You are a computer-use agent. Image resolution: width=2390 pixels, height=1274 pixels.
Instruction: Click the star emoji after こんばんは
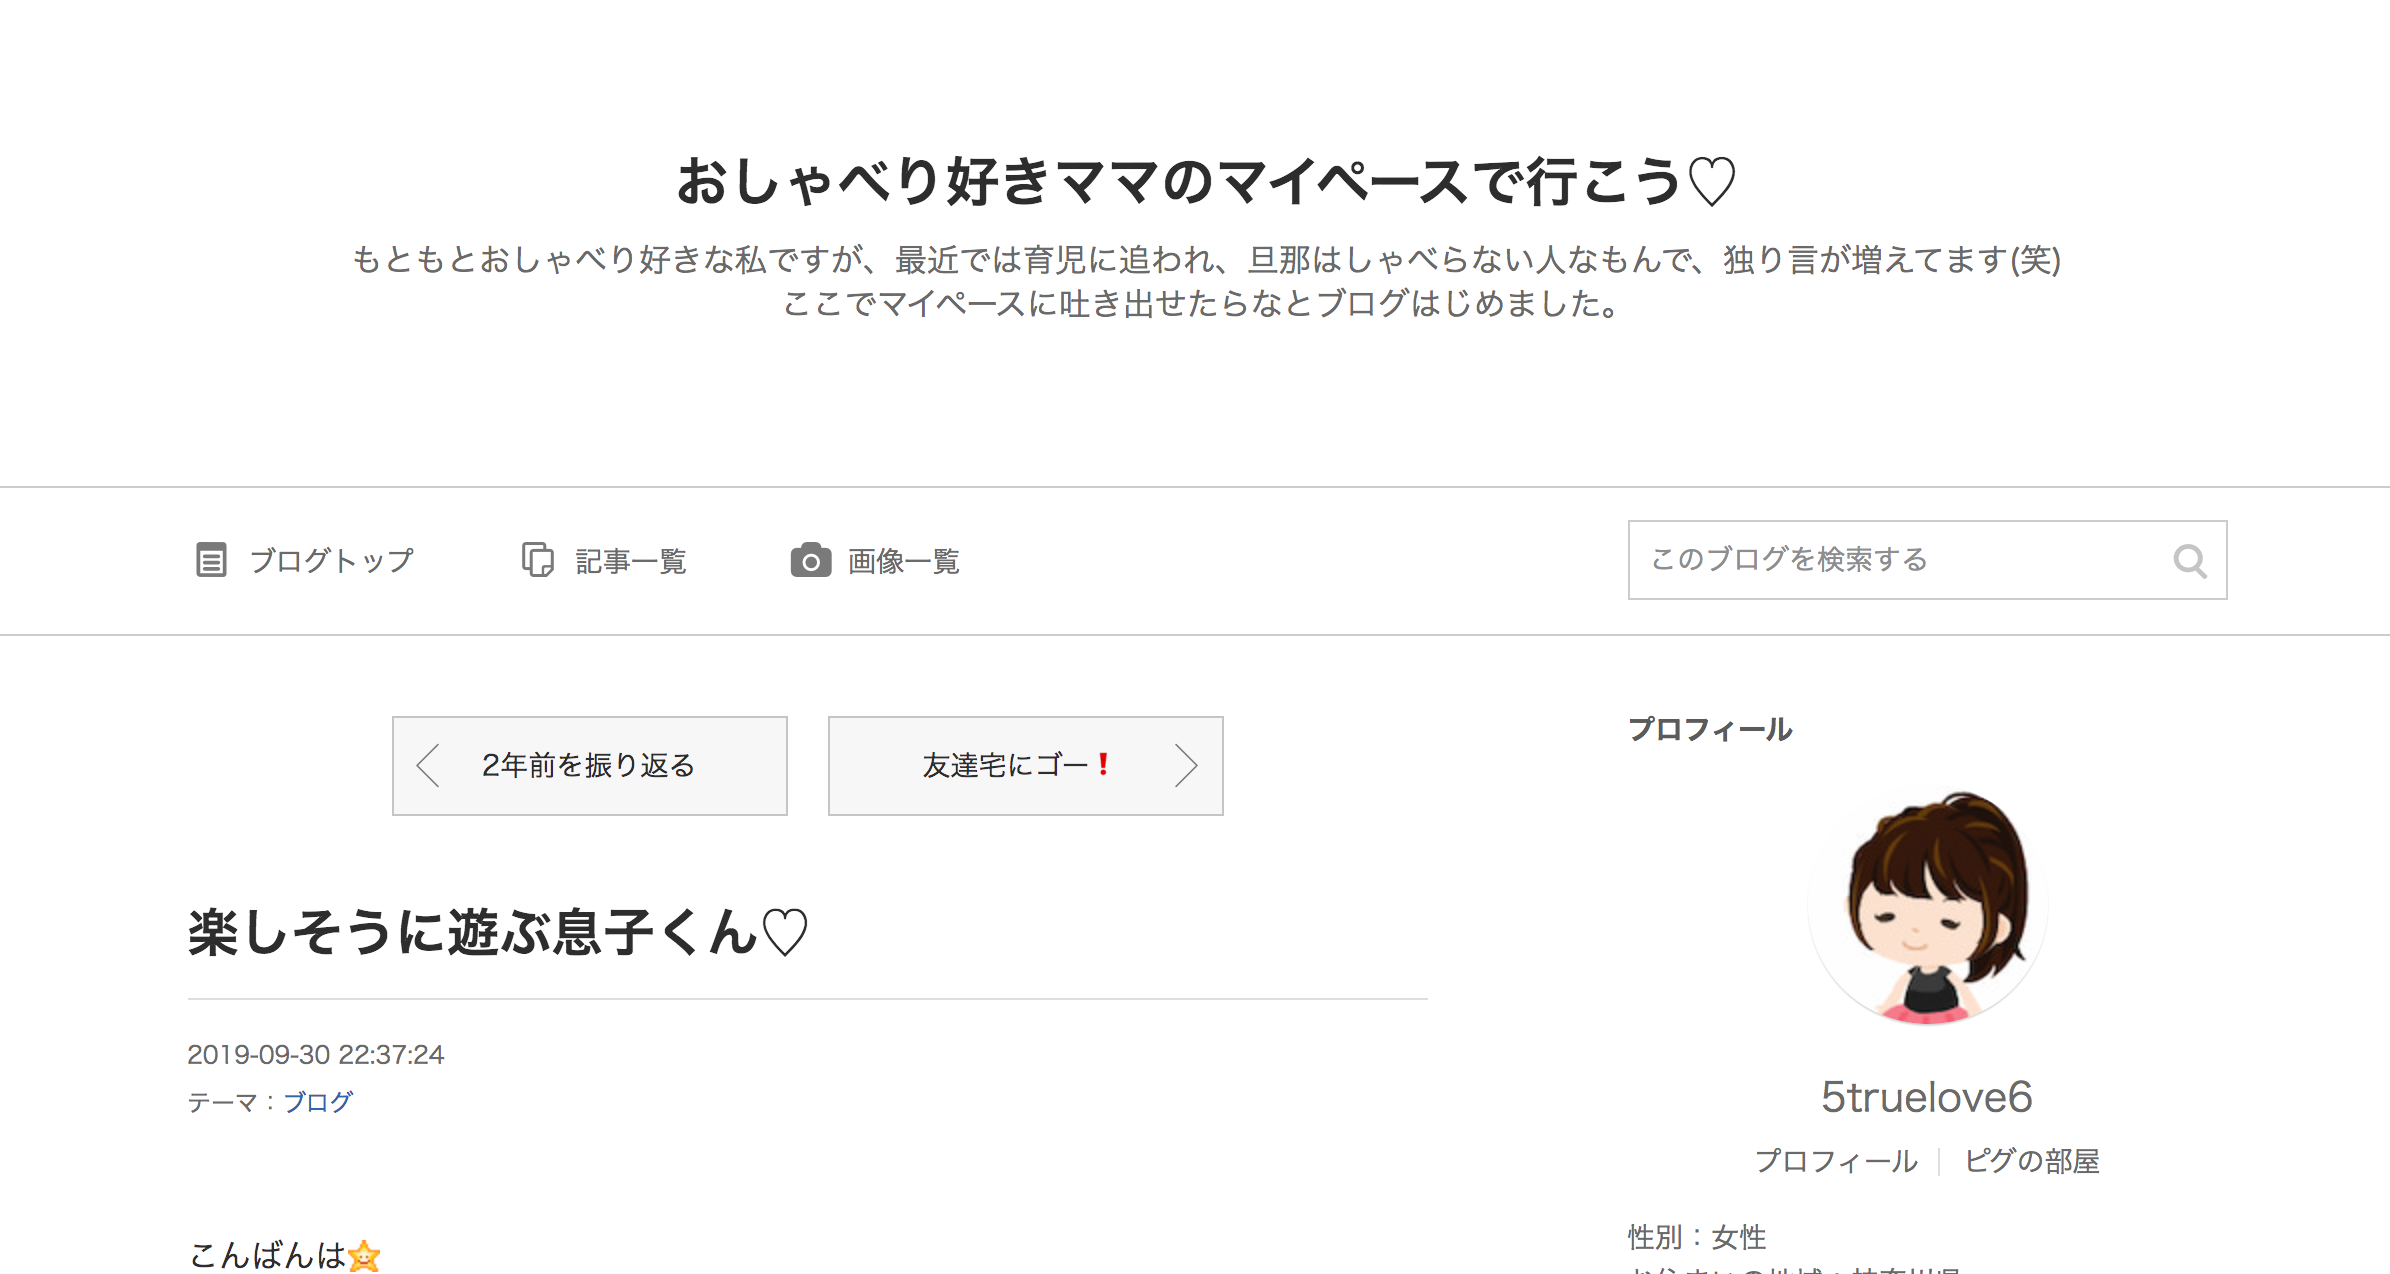click(364, 1256)
